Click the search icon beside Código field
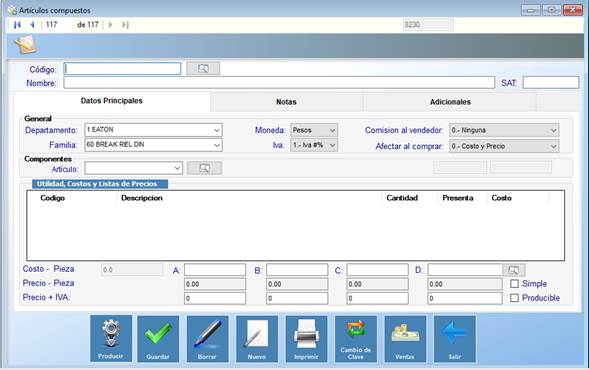The image size is (589, 370). click(x=203, y=69)
